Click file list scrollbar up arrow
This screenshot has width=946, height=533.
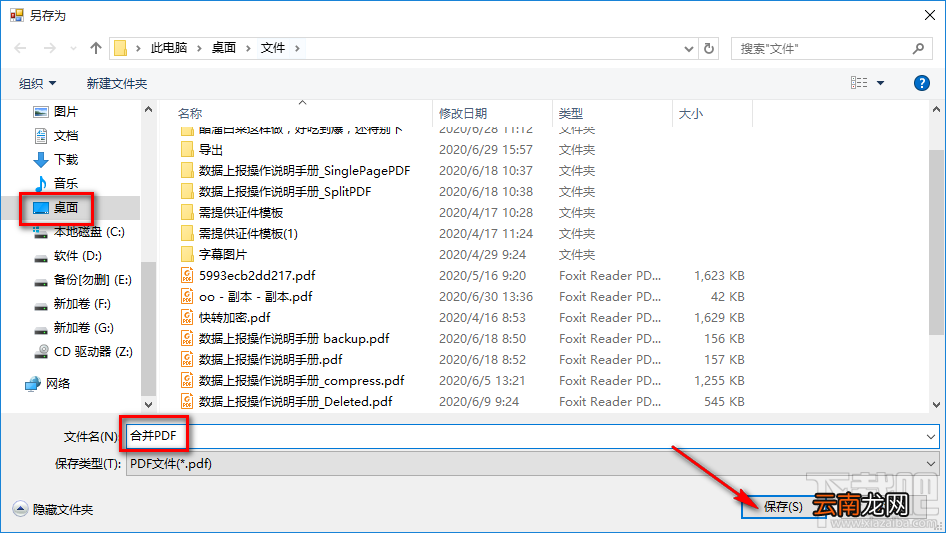coord(936,109)
